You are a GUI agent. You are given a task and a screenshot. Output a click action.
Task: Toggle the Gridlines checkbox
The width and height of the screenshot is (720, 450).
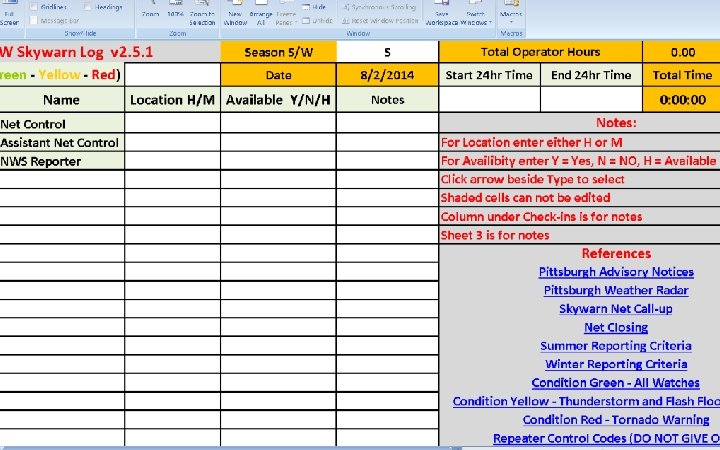34,7
